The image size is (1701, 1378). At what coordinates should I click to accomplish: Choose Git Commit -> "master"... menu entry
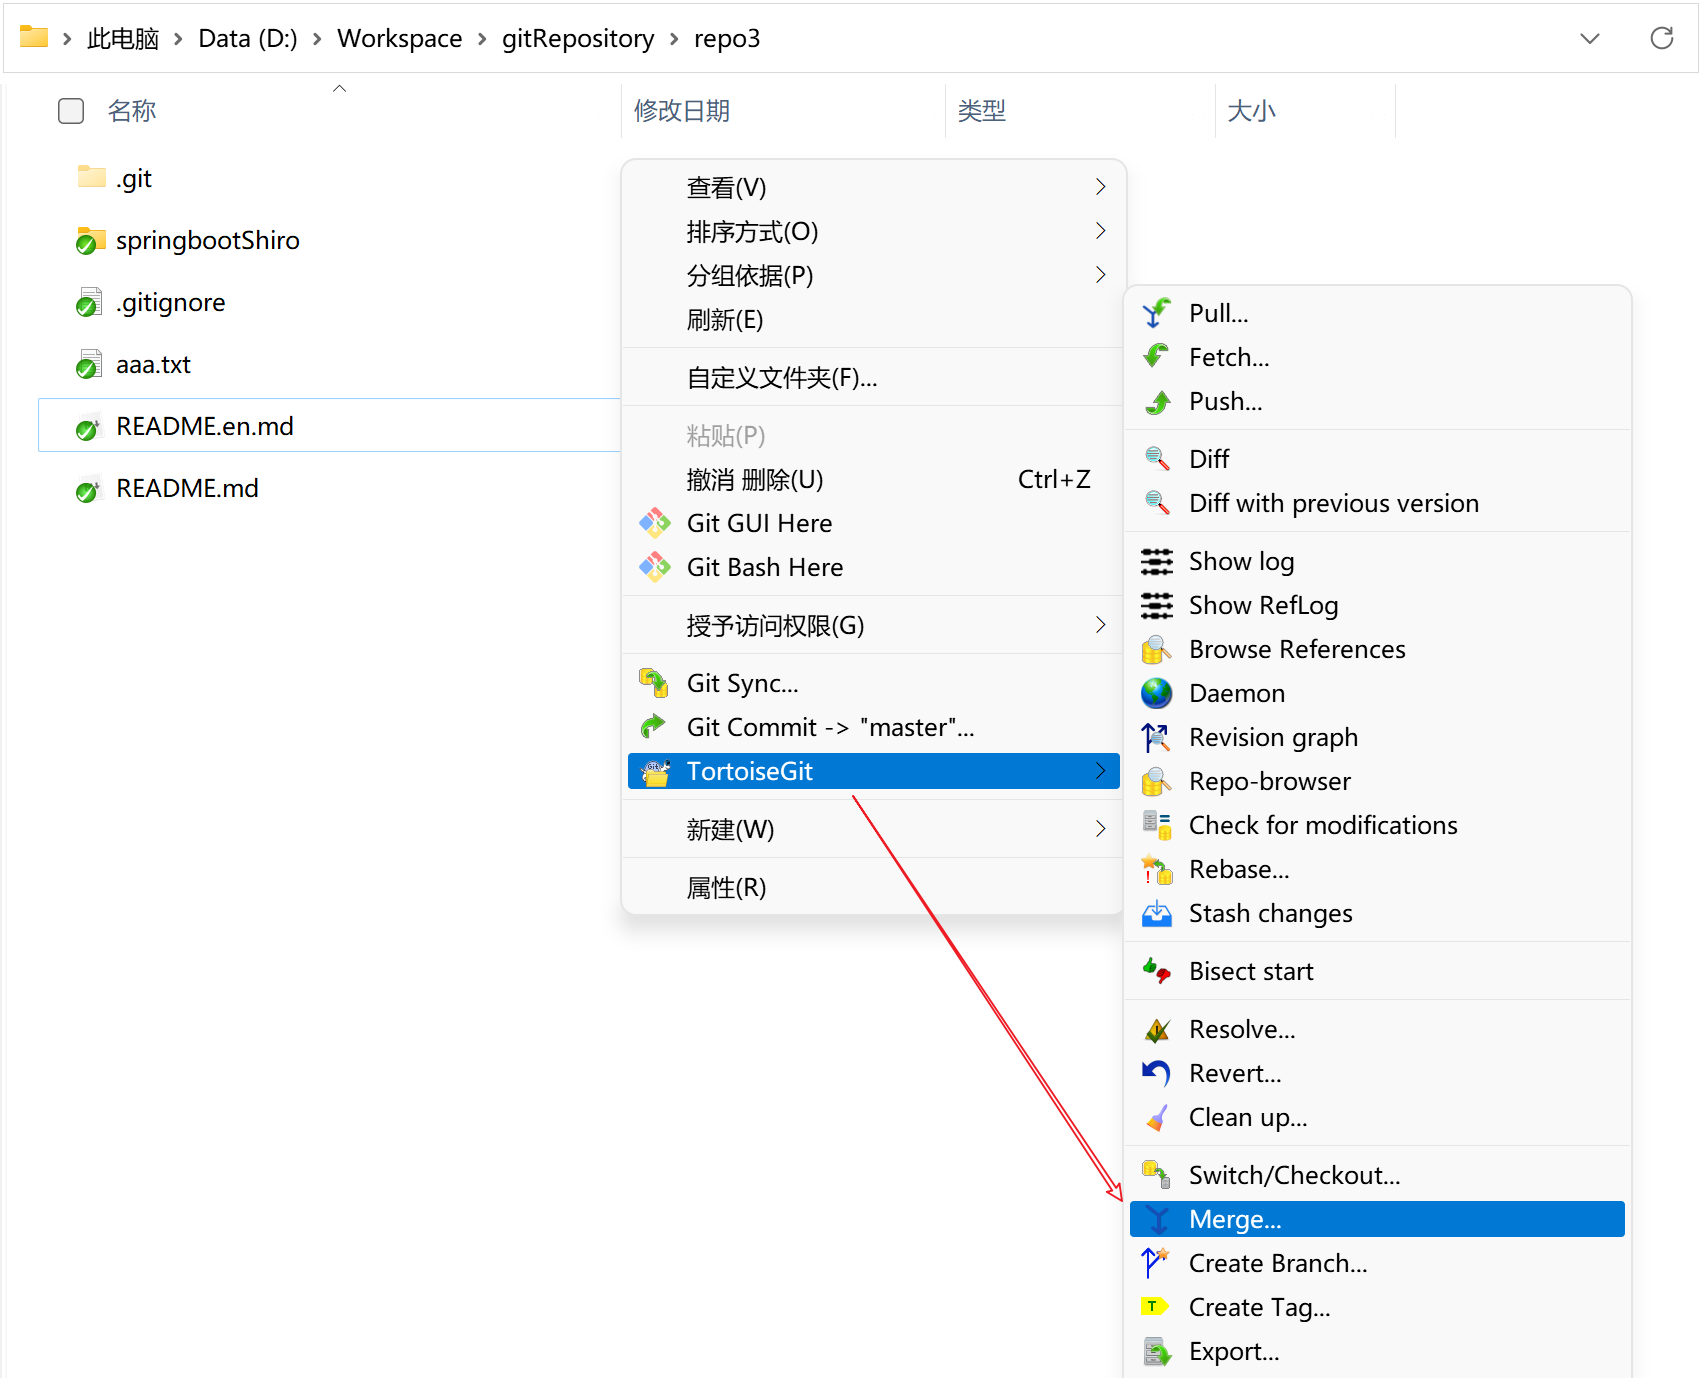coord(829,727)
